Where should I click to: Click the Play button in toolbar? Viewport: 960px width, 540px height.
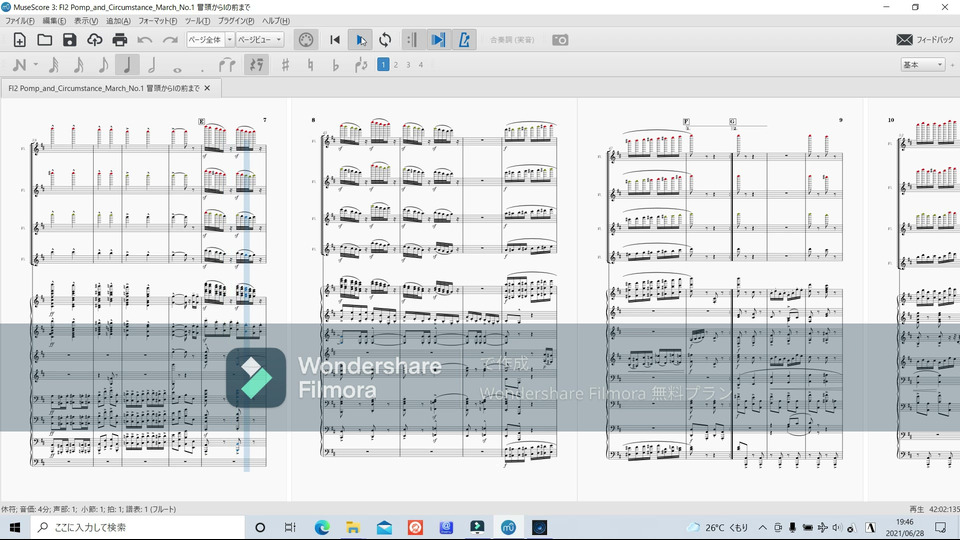pos(361,40)
